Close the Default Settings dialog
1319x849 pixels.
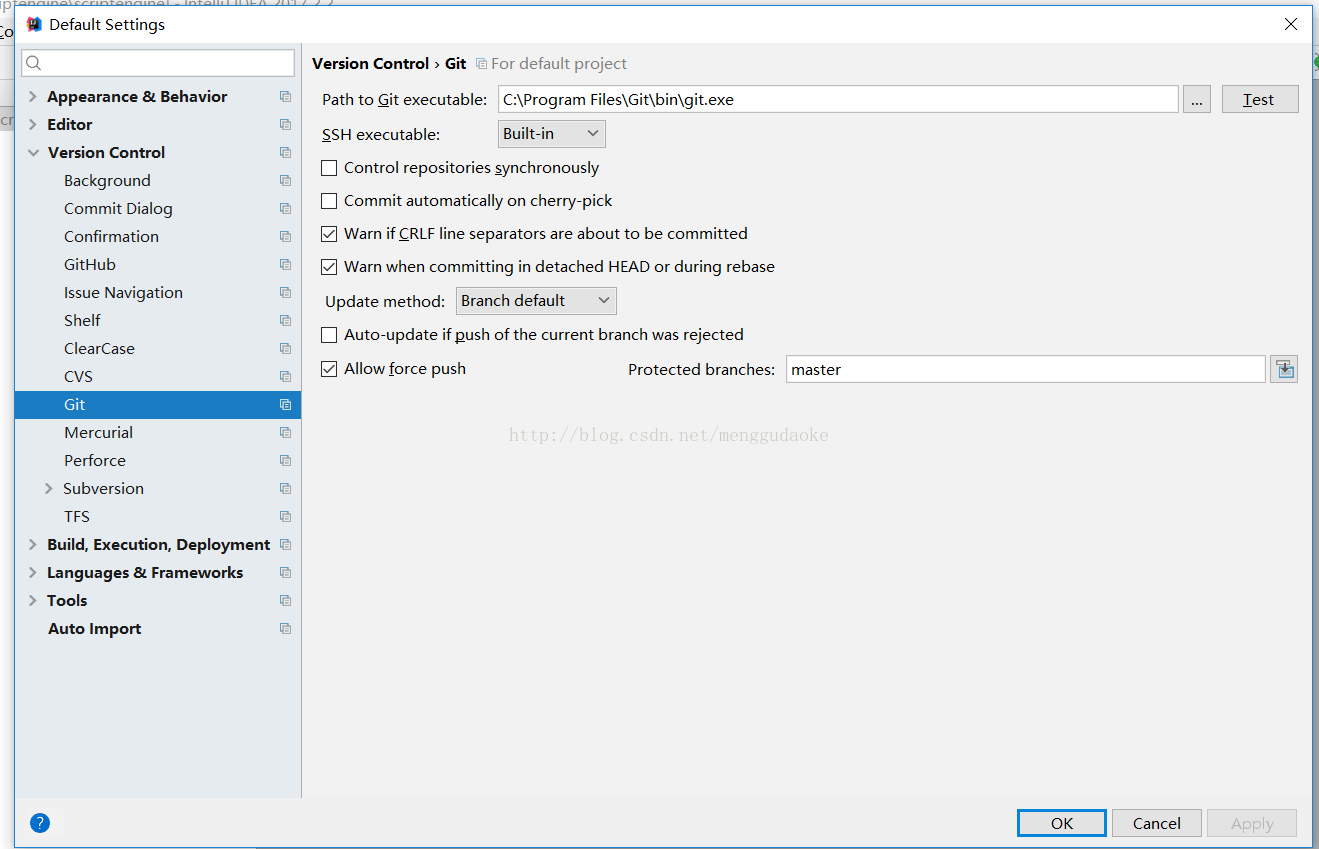pyautogui.click(x=1291, y=24)
